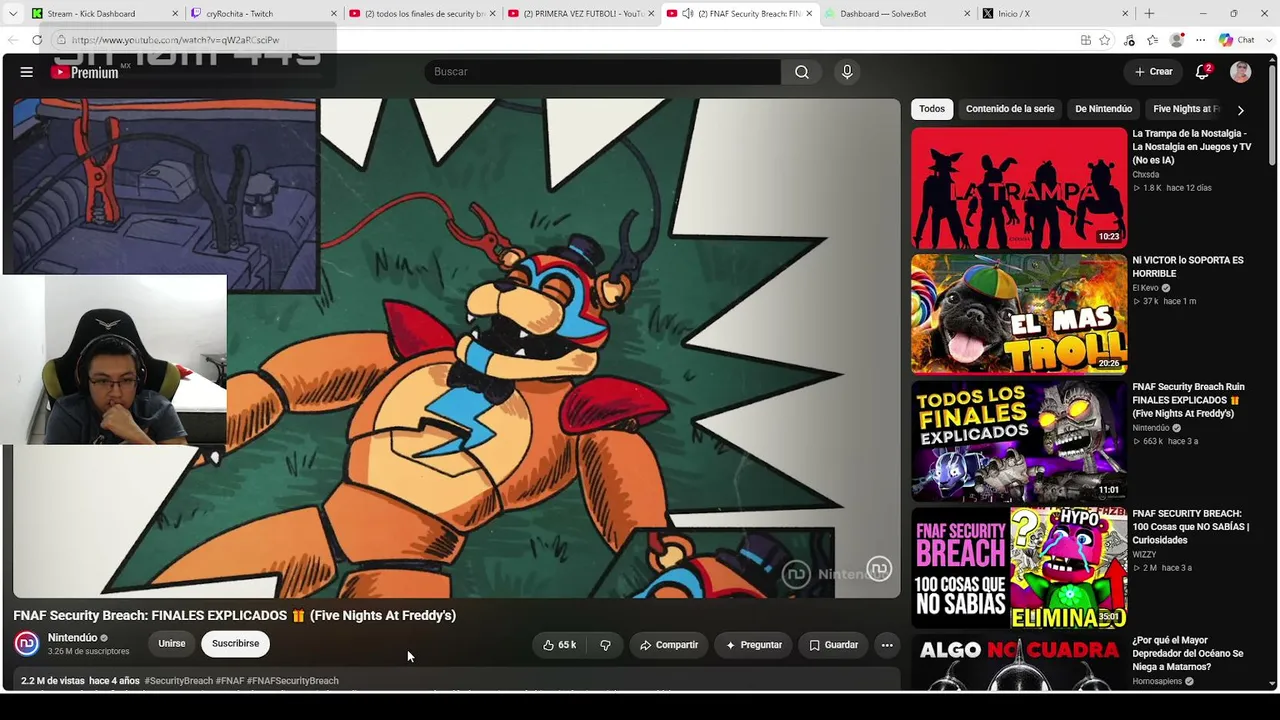Start voice search with the microphone

tap(847, 72)
